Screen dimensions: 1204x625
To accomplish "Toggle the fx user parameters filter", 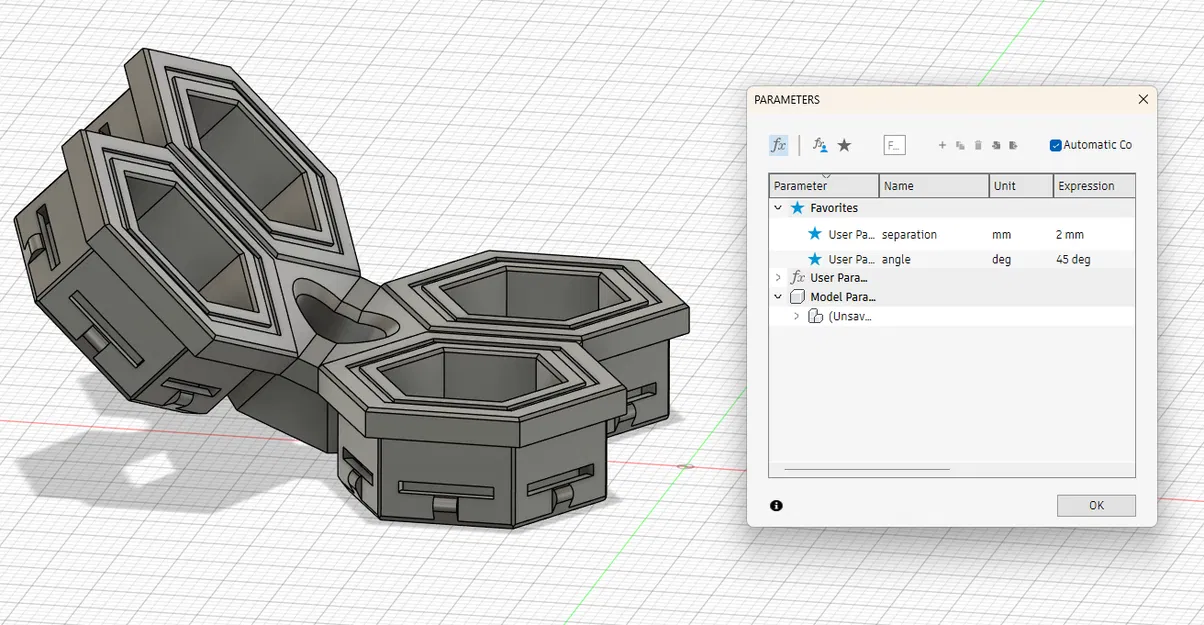I will (778, 145).
